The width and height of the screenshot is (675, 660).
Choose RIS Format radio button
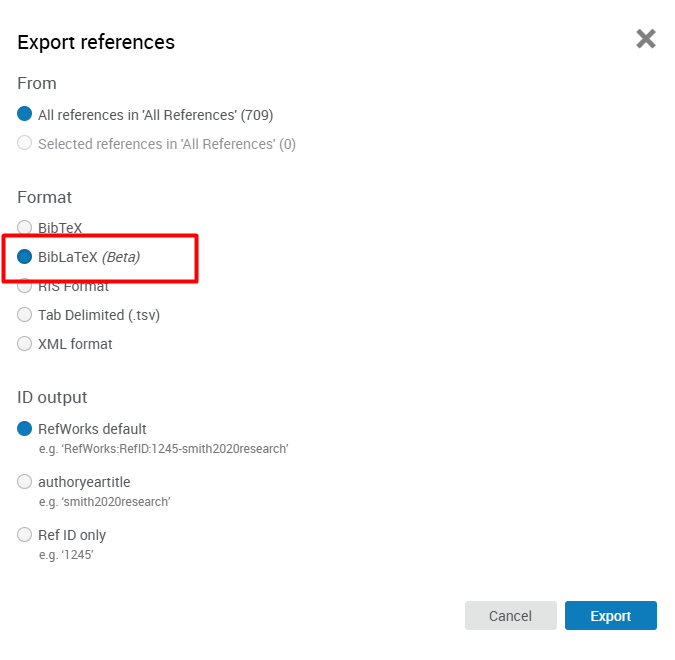coord(25,286)
